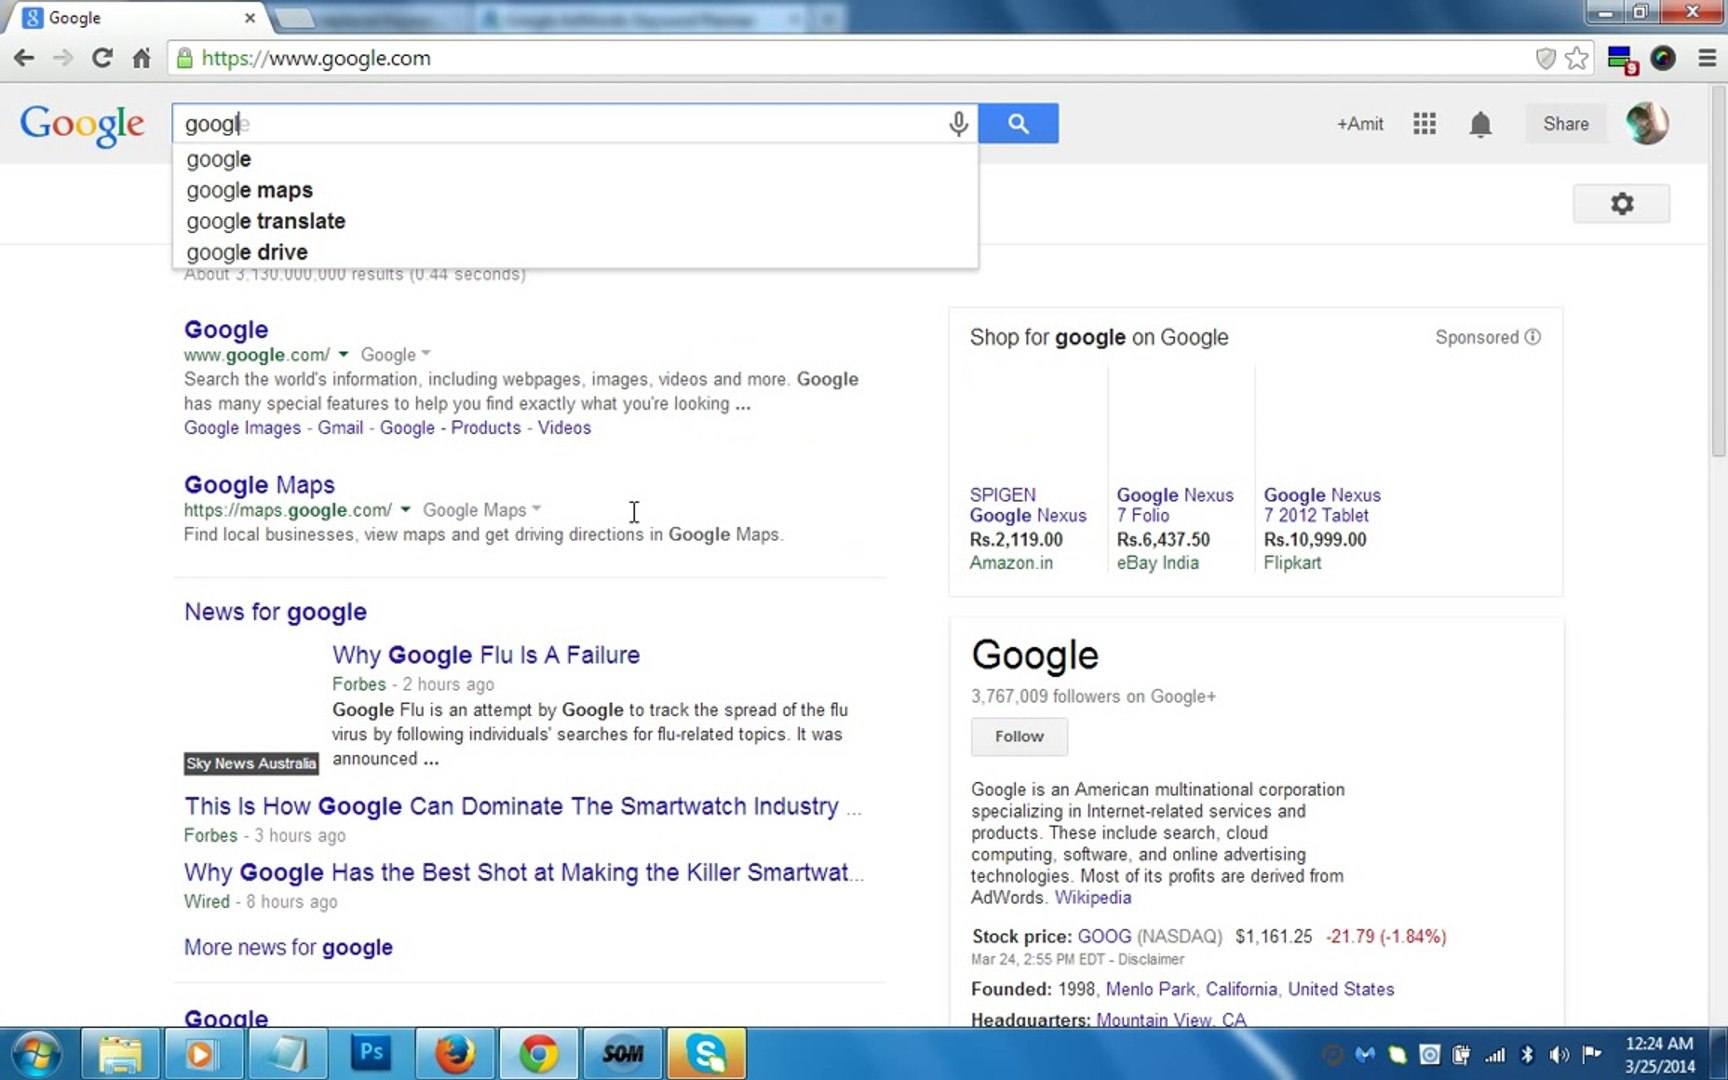Open the Gmail sitelink
Image resolution: width=1728 pixels, height=1080 pixels.
tap(340, 428)
